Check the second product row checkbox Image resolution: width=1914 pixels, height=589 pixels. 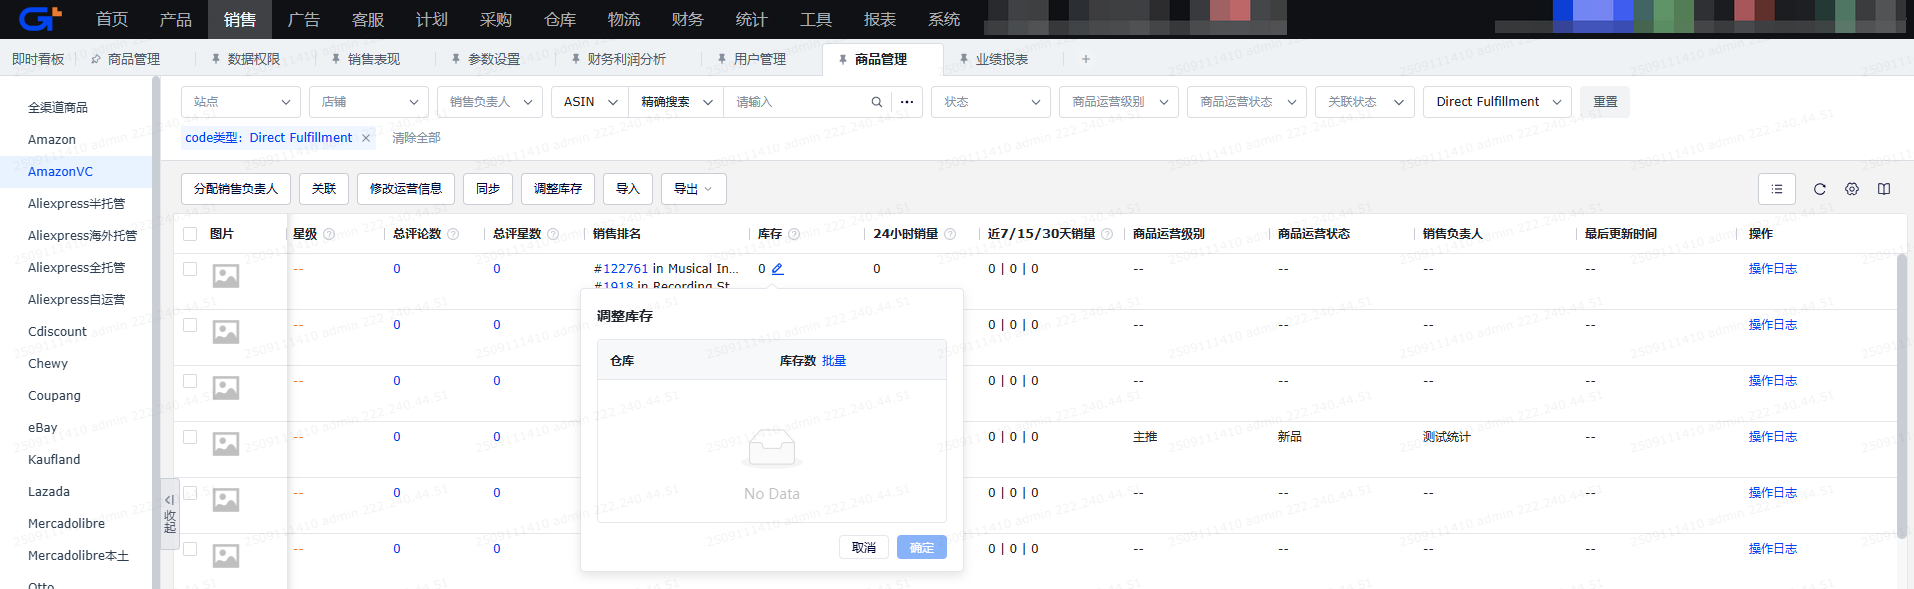190,325
